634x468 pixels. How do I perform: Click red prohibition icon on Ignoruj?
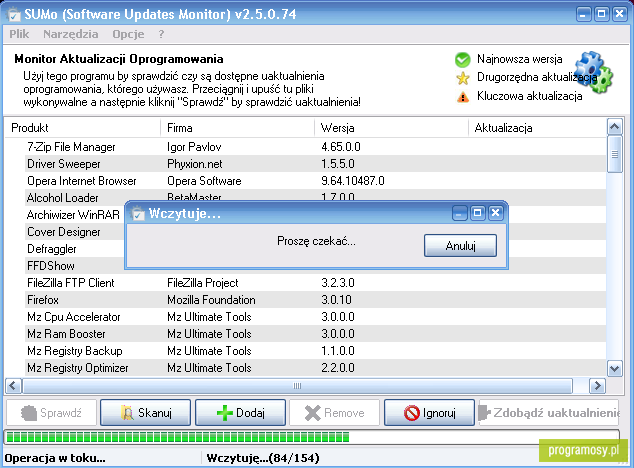tap(412, 413)
